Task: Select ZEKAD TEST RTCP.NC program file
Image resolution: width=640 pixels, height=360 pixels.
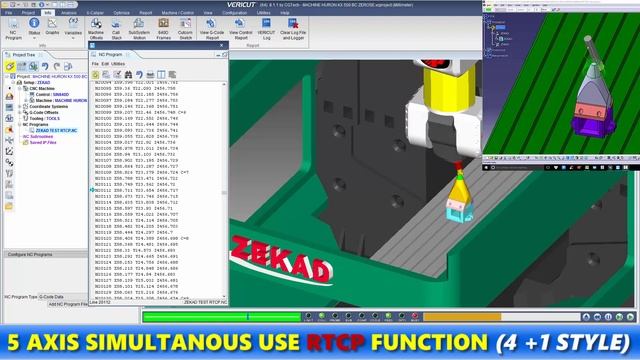Action: pos(56,131)
